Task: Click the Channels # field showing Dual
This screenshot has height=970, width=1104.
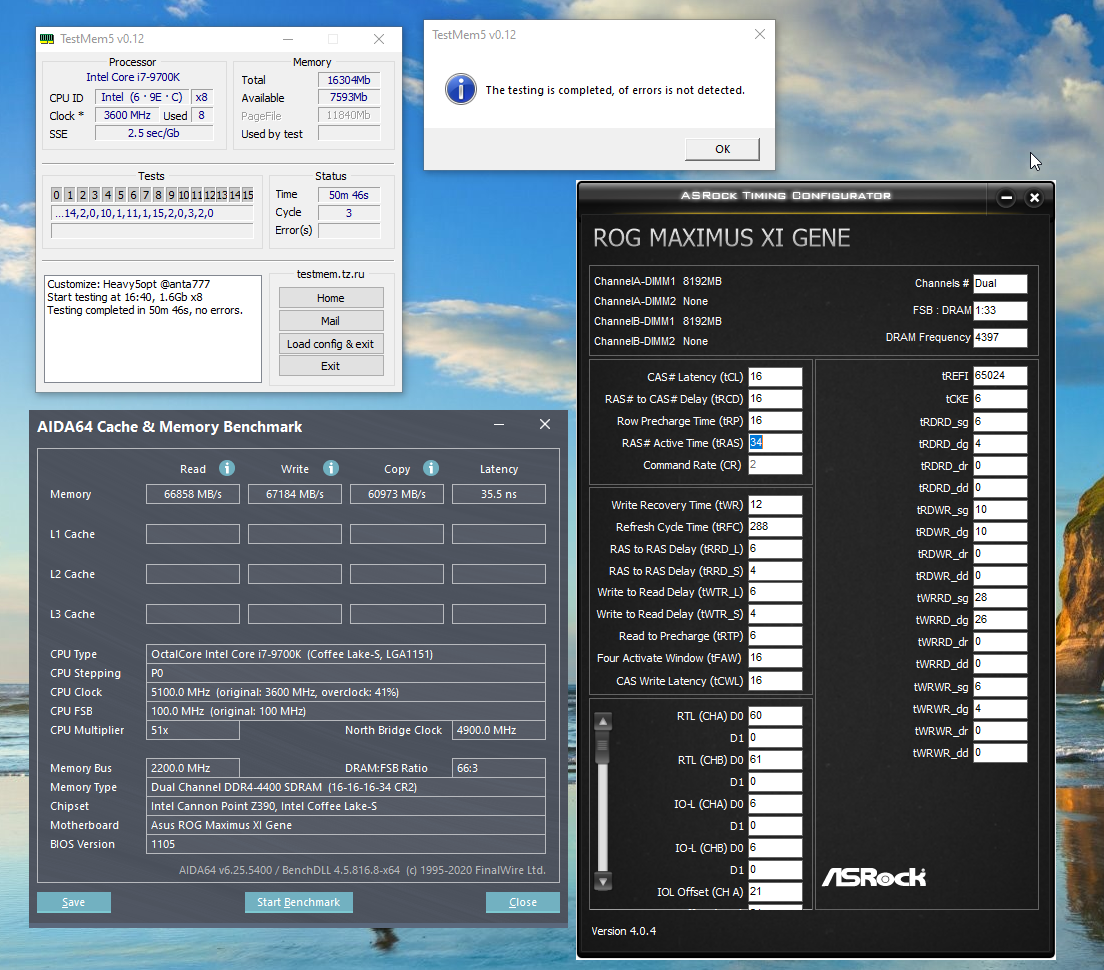Action: coord(1000,284)
